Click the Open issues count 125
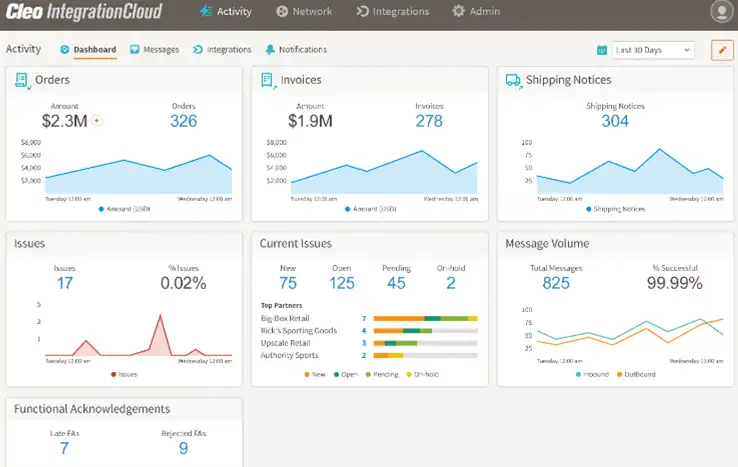Image resolution: width=738 pixels, height=467 pixels. point(342,283)
